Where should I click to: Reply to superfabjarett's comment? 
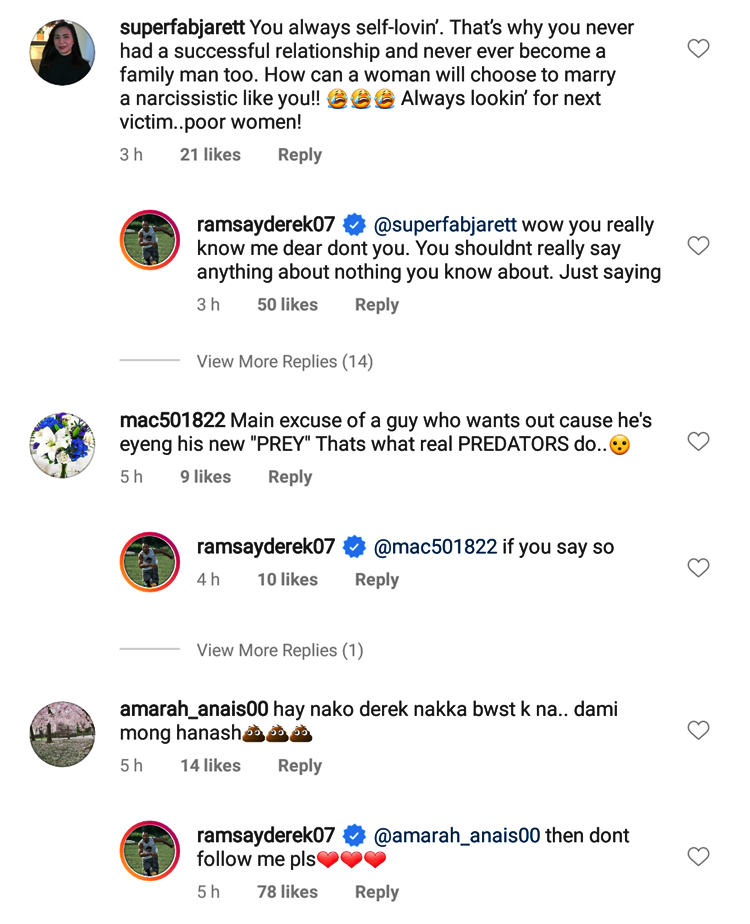pos(299,155)
